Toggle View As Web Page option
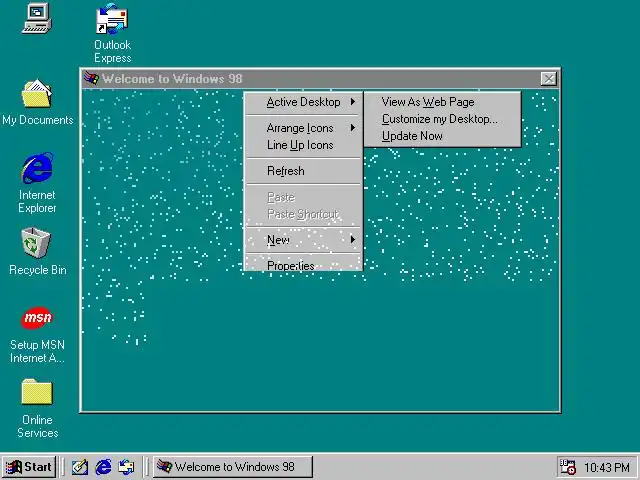640x480 pixels. [x=442, y=102]
